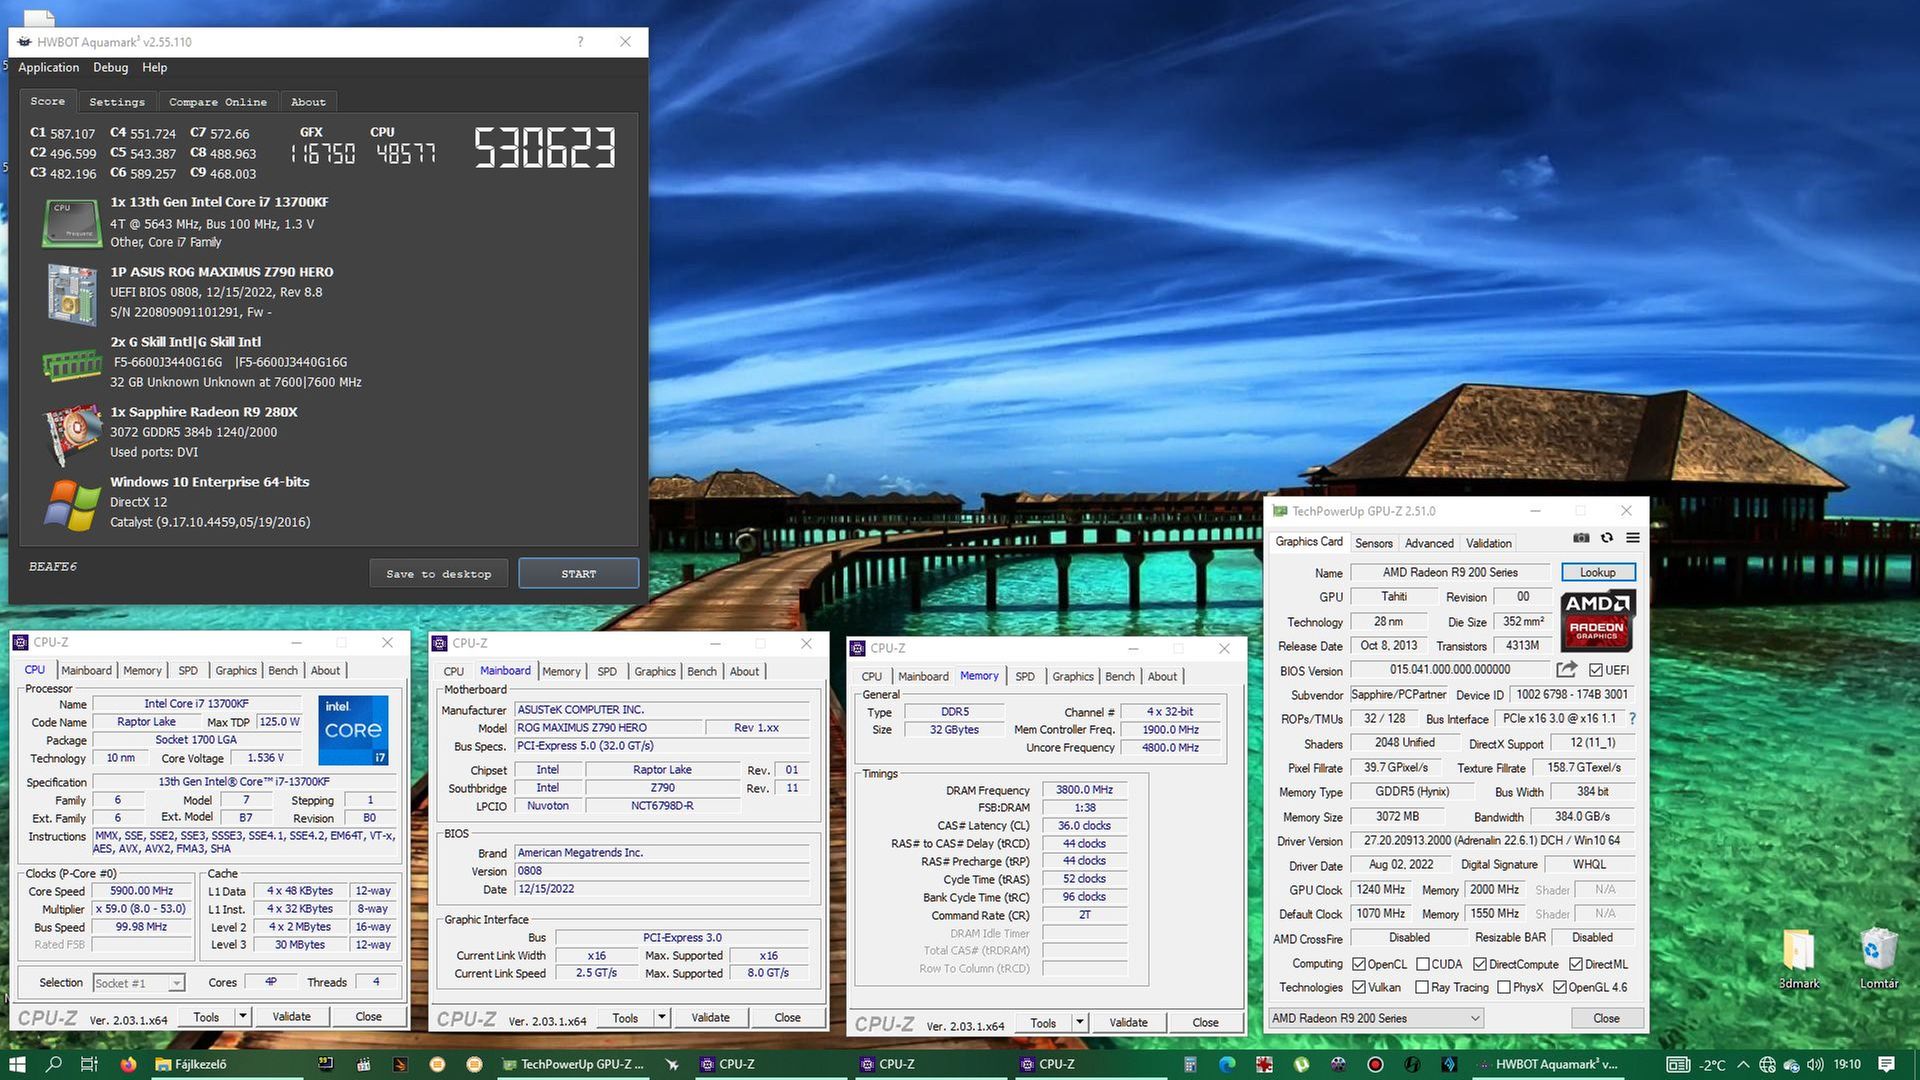Screen dimensions: 1920x1080
Task: Open Bench tab in CPU-Z Mainboard window
Action: (701, 671)
